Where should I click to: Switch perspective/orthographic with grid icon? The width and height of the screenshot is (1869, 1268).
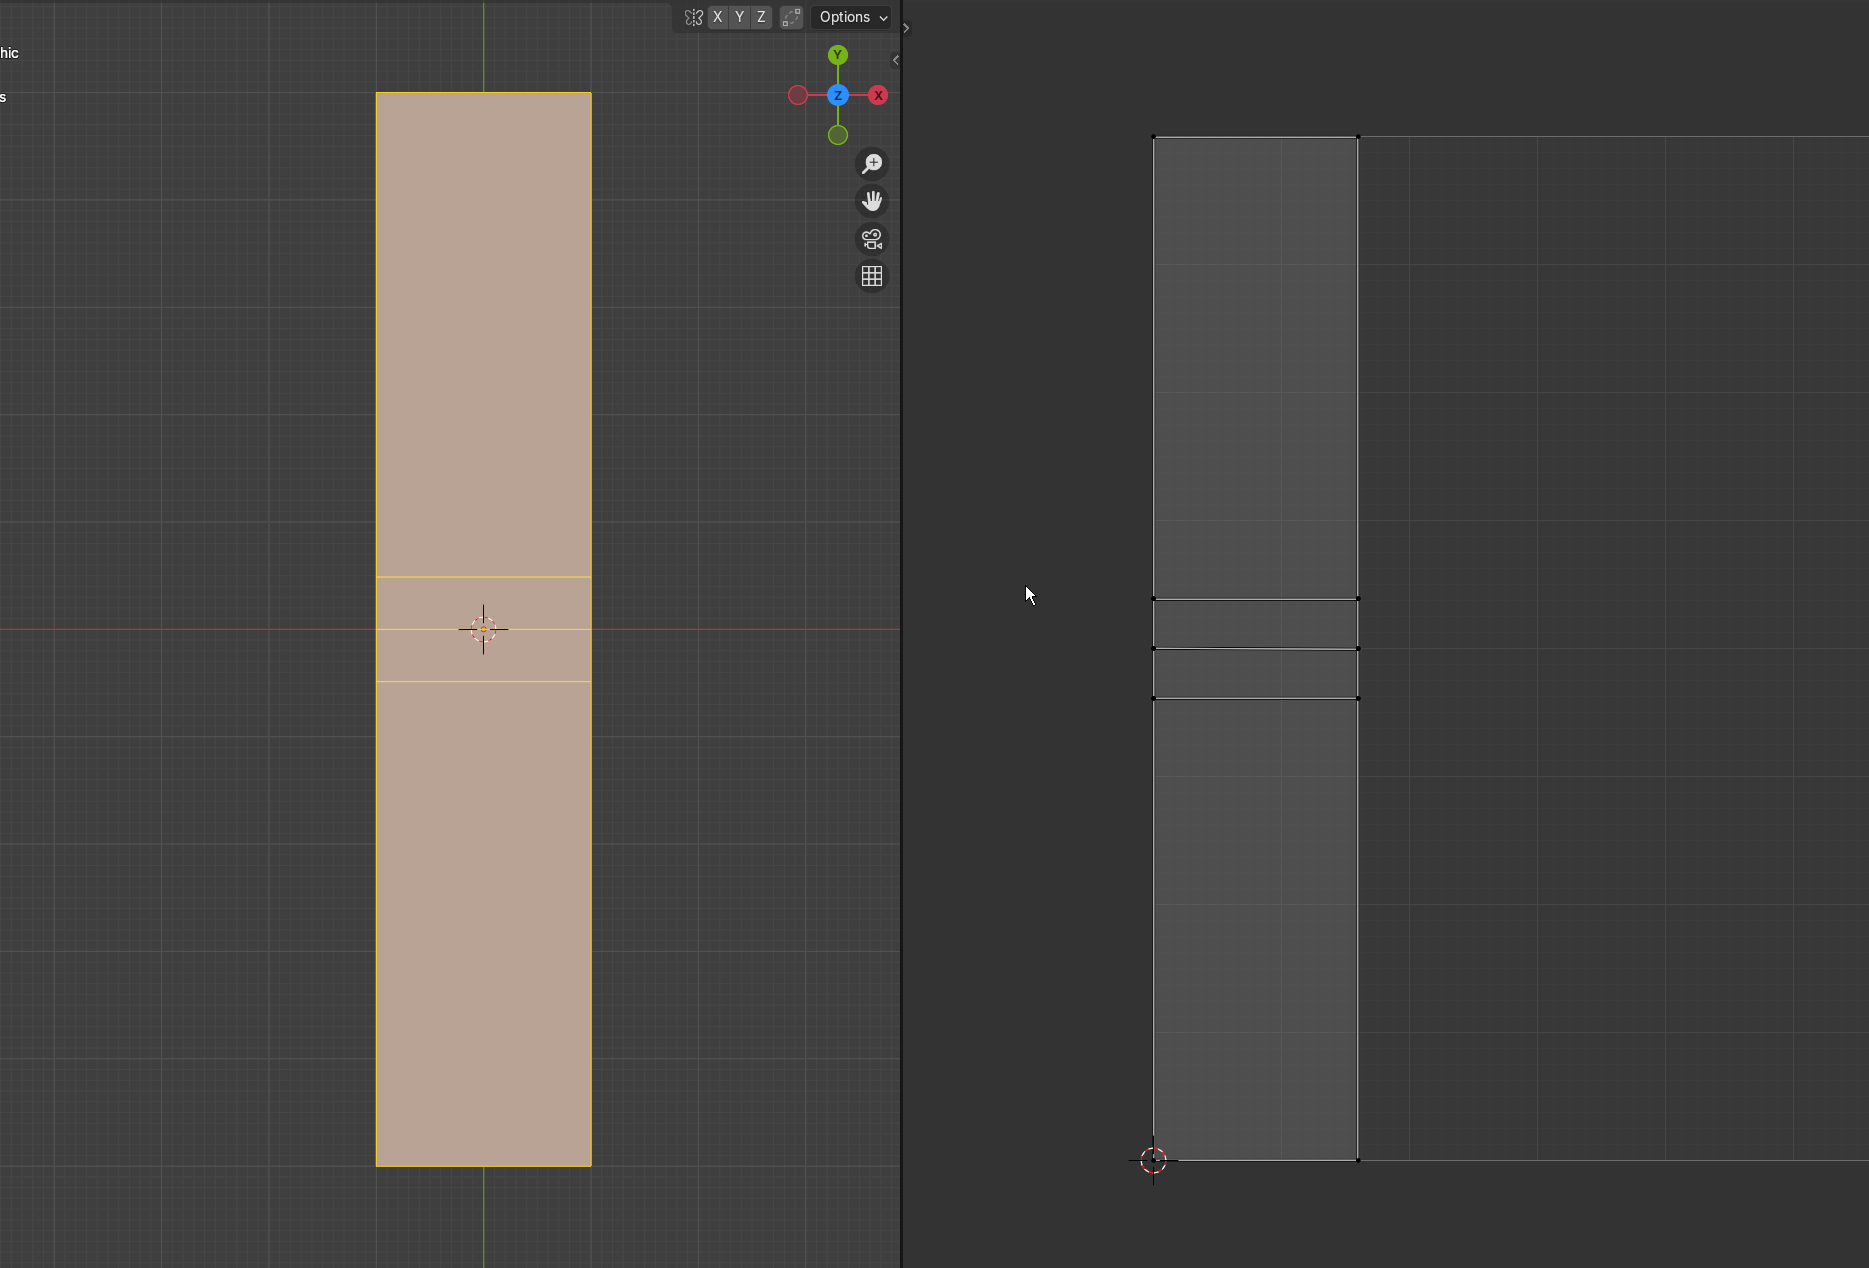[x=872, y=276]
